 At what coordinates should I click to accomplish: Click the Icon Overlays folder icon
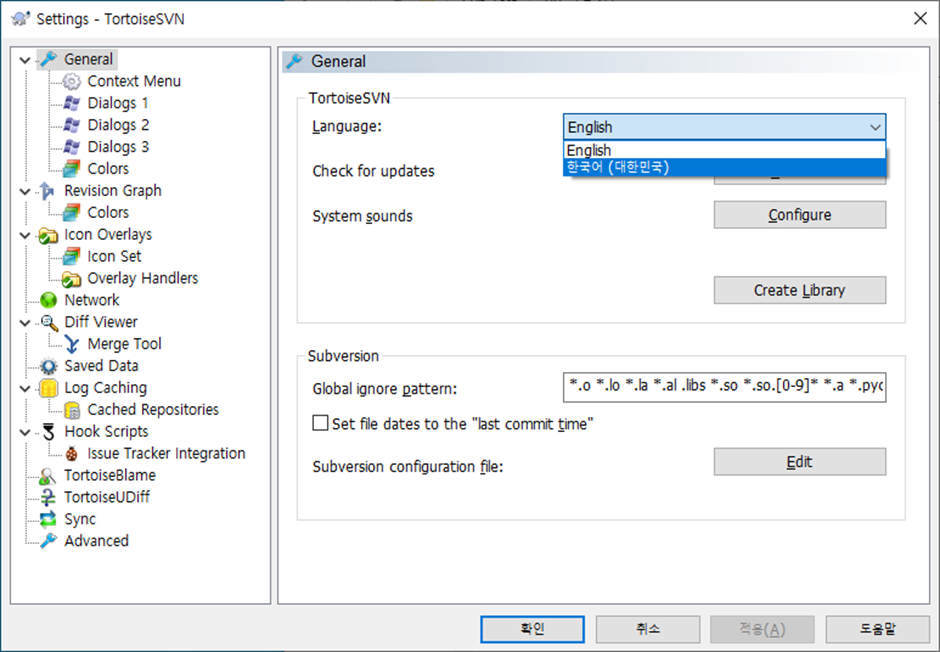coord(49,235)
